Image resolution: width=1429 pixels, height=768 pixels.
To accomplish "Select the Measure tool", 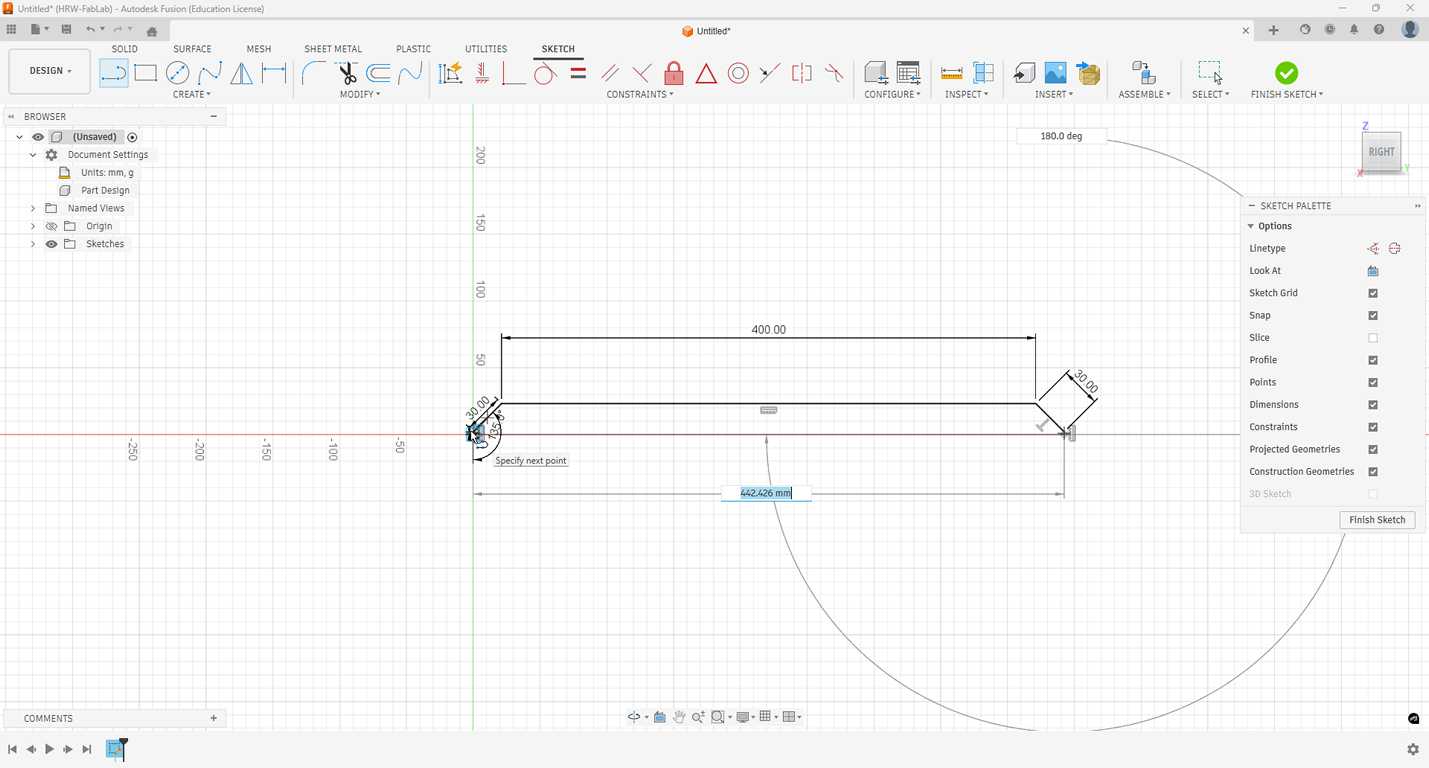I will tap(952, 73).
